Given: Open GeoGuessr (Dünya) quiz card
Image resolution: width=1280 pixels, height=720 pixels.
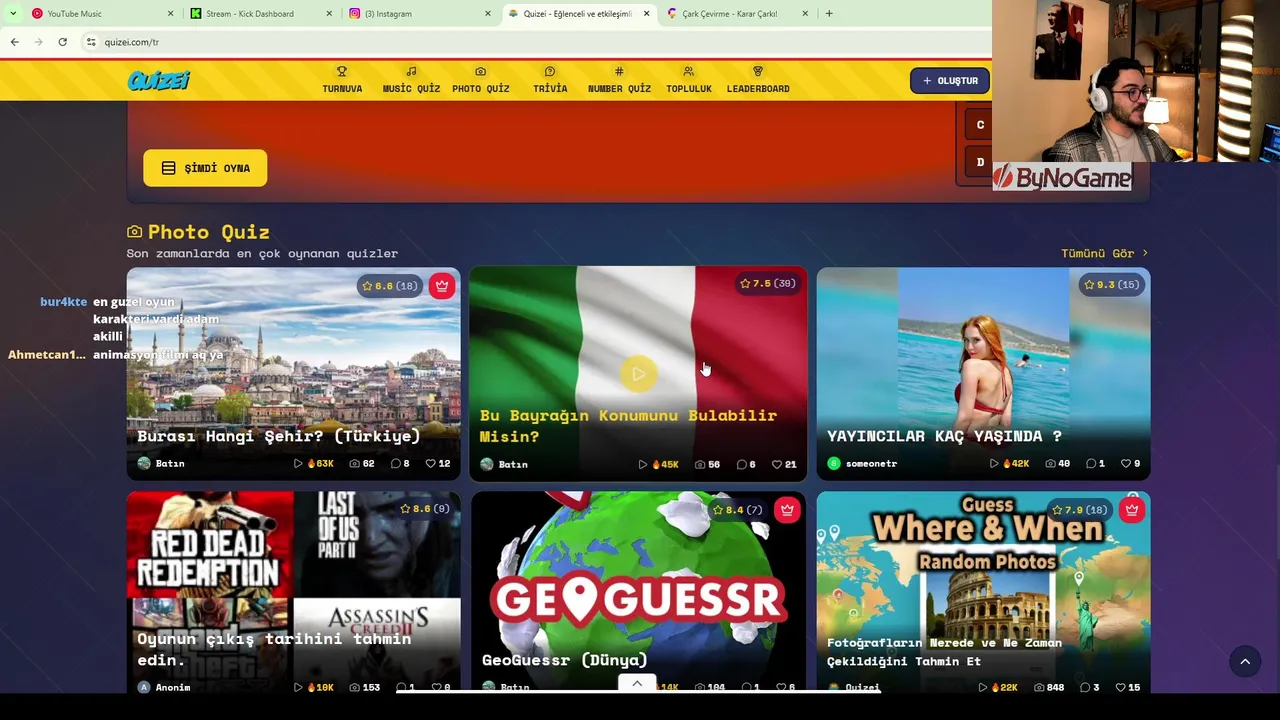Looking at the screenshot, I should [638, 592].
